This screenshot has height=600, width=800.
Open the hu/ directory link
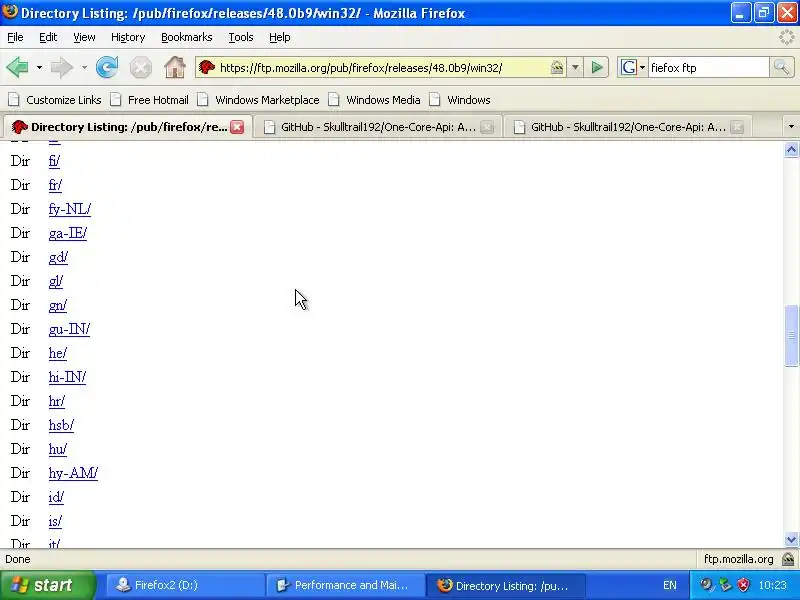(x=58, y=449)
